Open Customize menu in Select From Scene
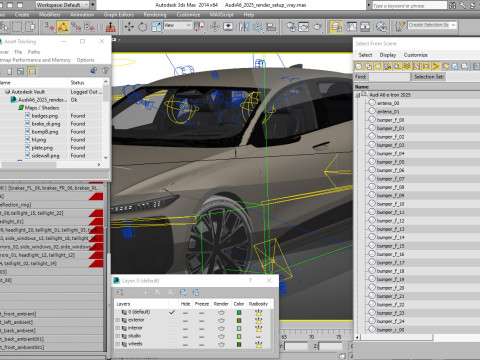The height and width of the screenshot is (360, 480). [415, 55]
